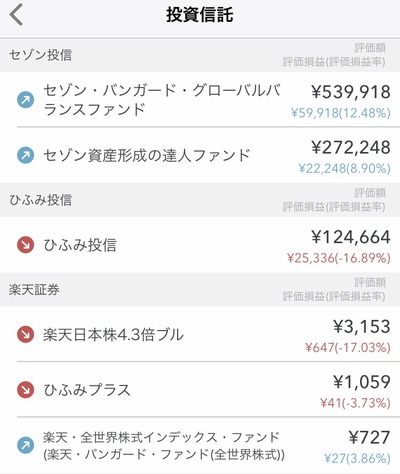Open セゾン資産形成の達人ファンド fund row
The height and width of the screenshot is (474, 400).
[200, 155]
